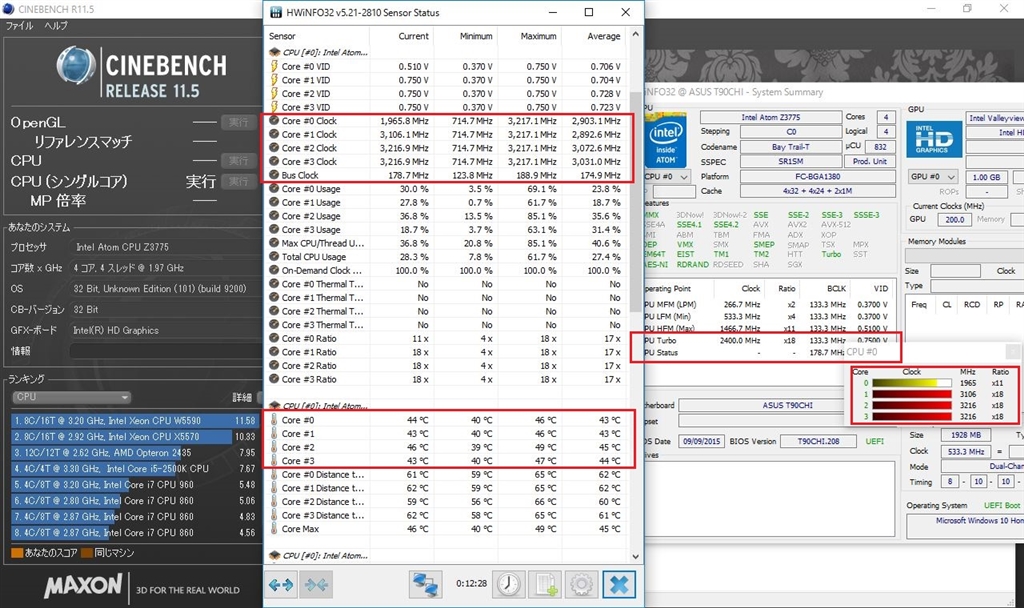Click the On-Demand Clock sensor row
This screenshot has height=608, width=1024.
[447, 270]
